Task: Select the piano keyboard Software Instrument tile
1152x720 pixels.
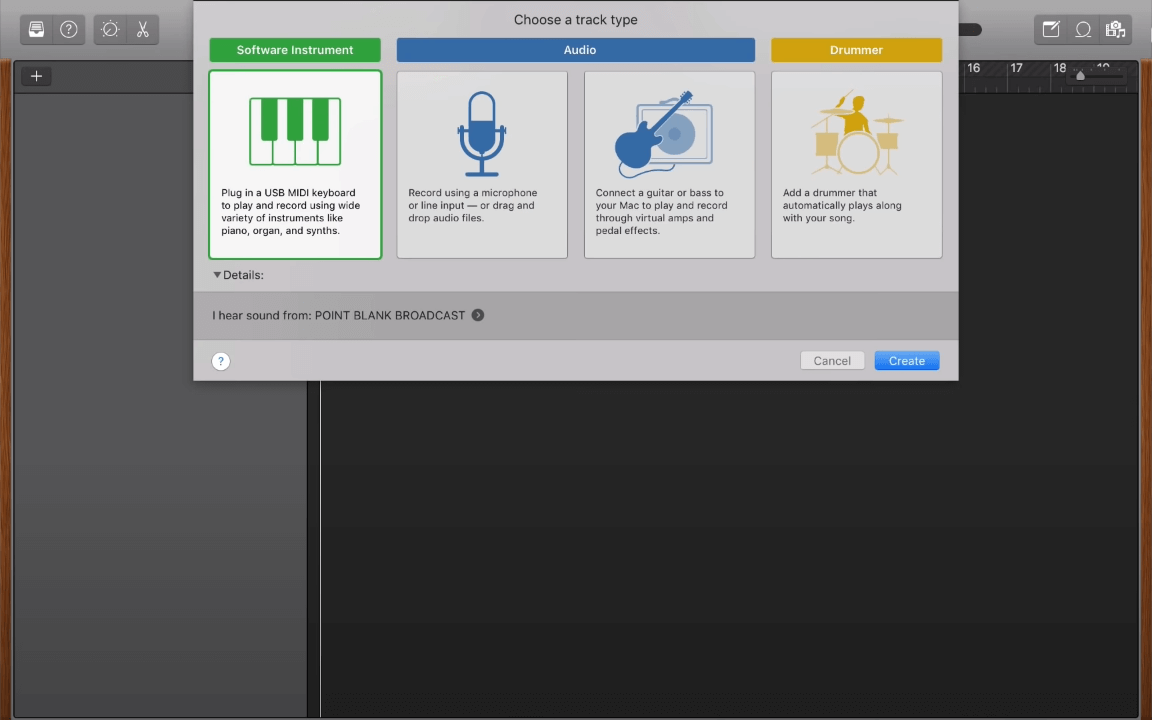Action: point(295,165)
